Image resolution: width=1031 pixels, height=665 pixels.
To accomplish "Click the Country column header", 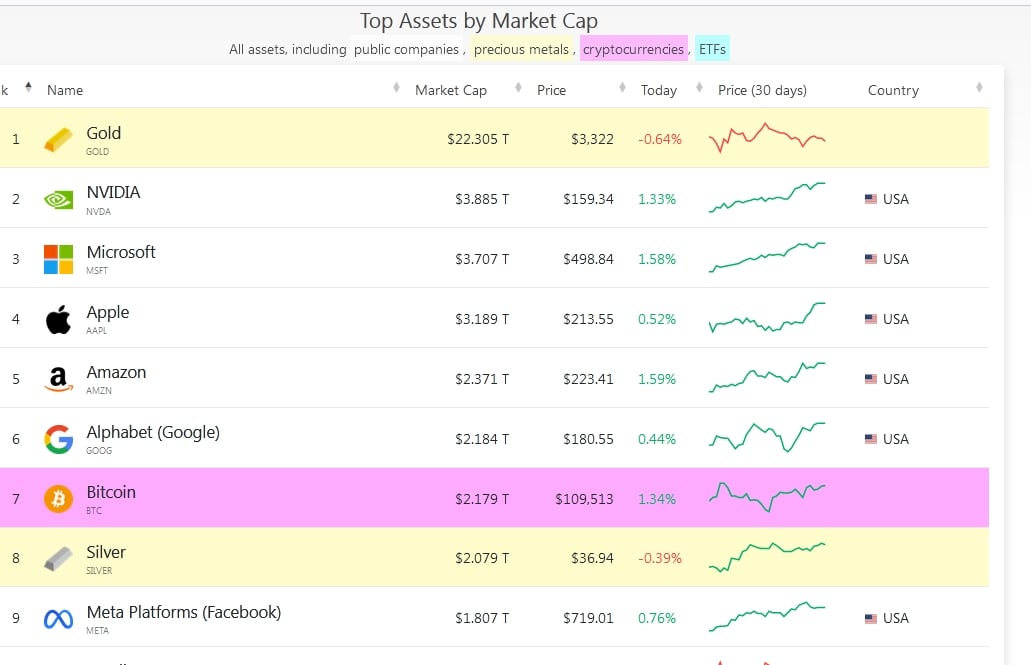I will [893, 90].
